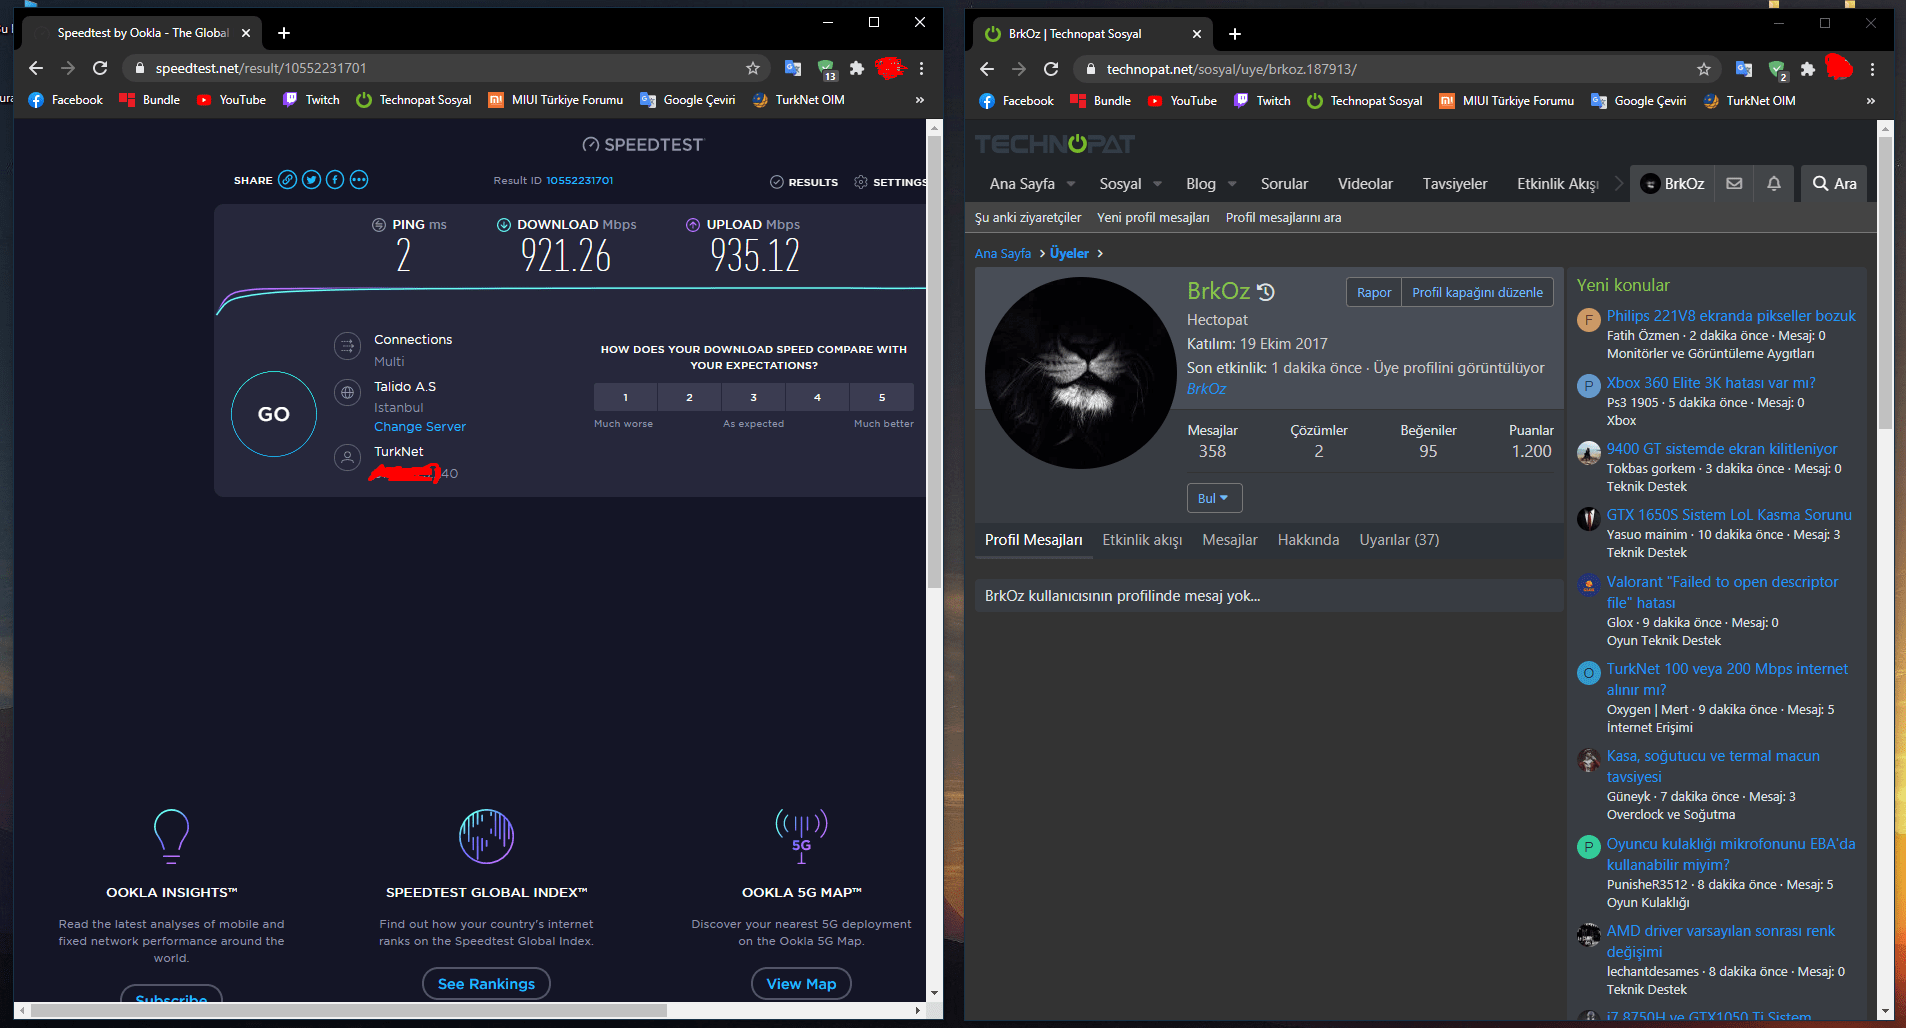Rate download speed as 3 (As expected)
This screenshot has height=1028, width=1906.
point(754,397)
